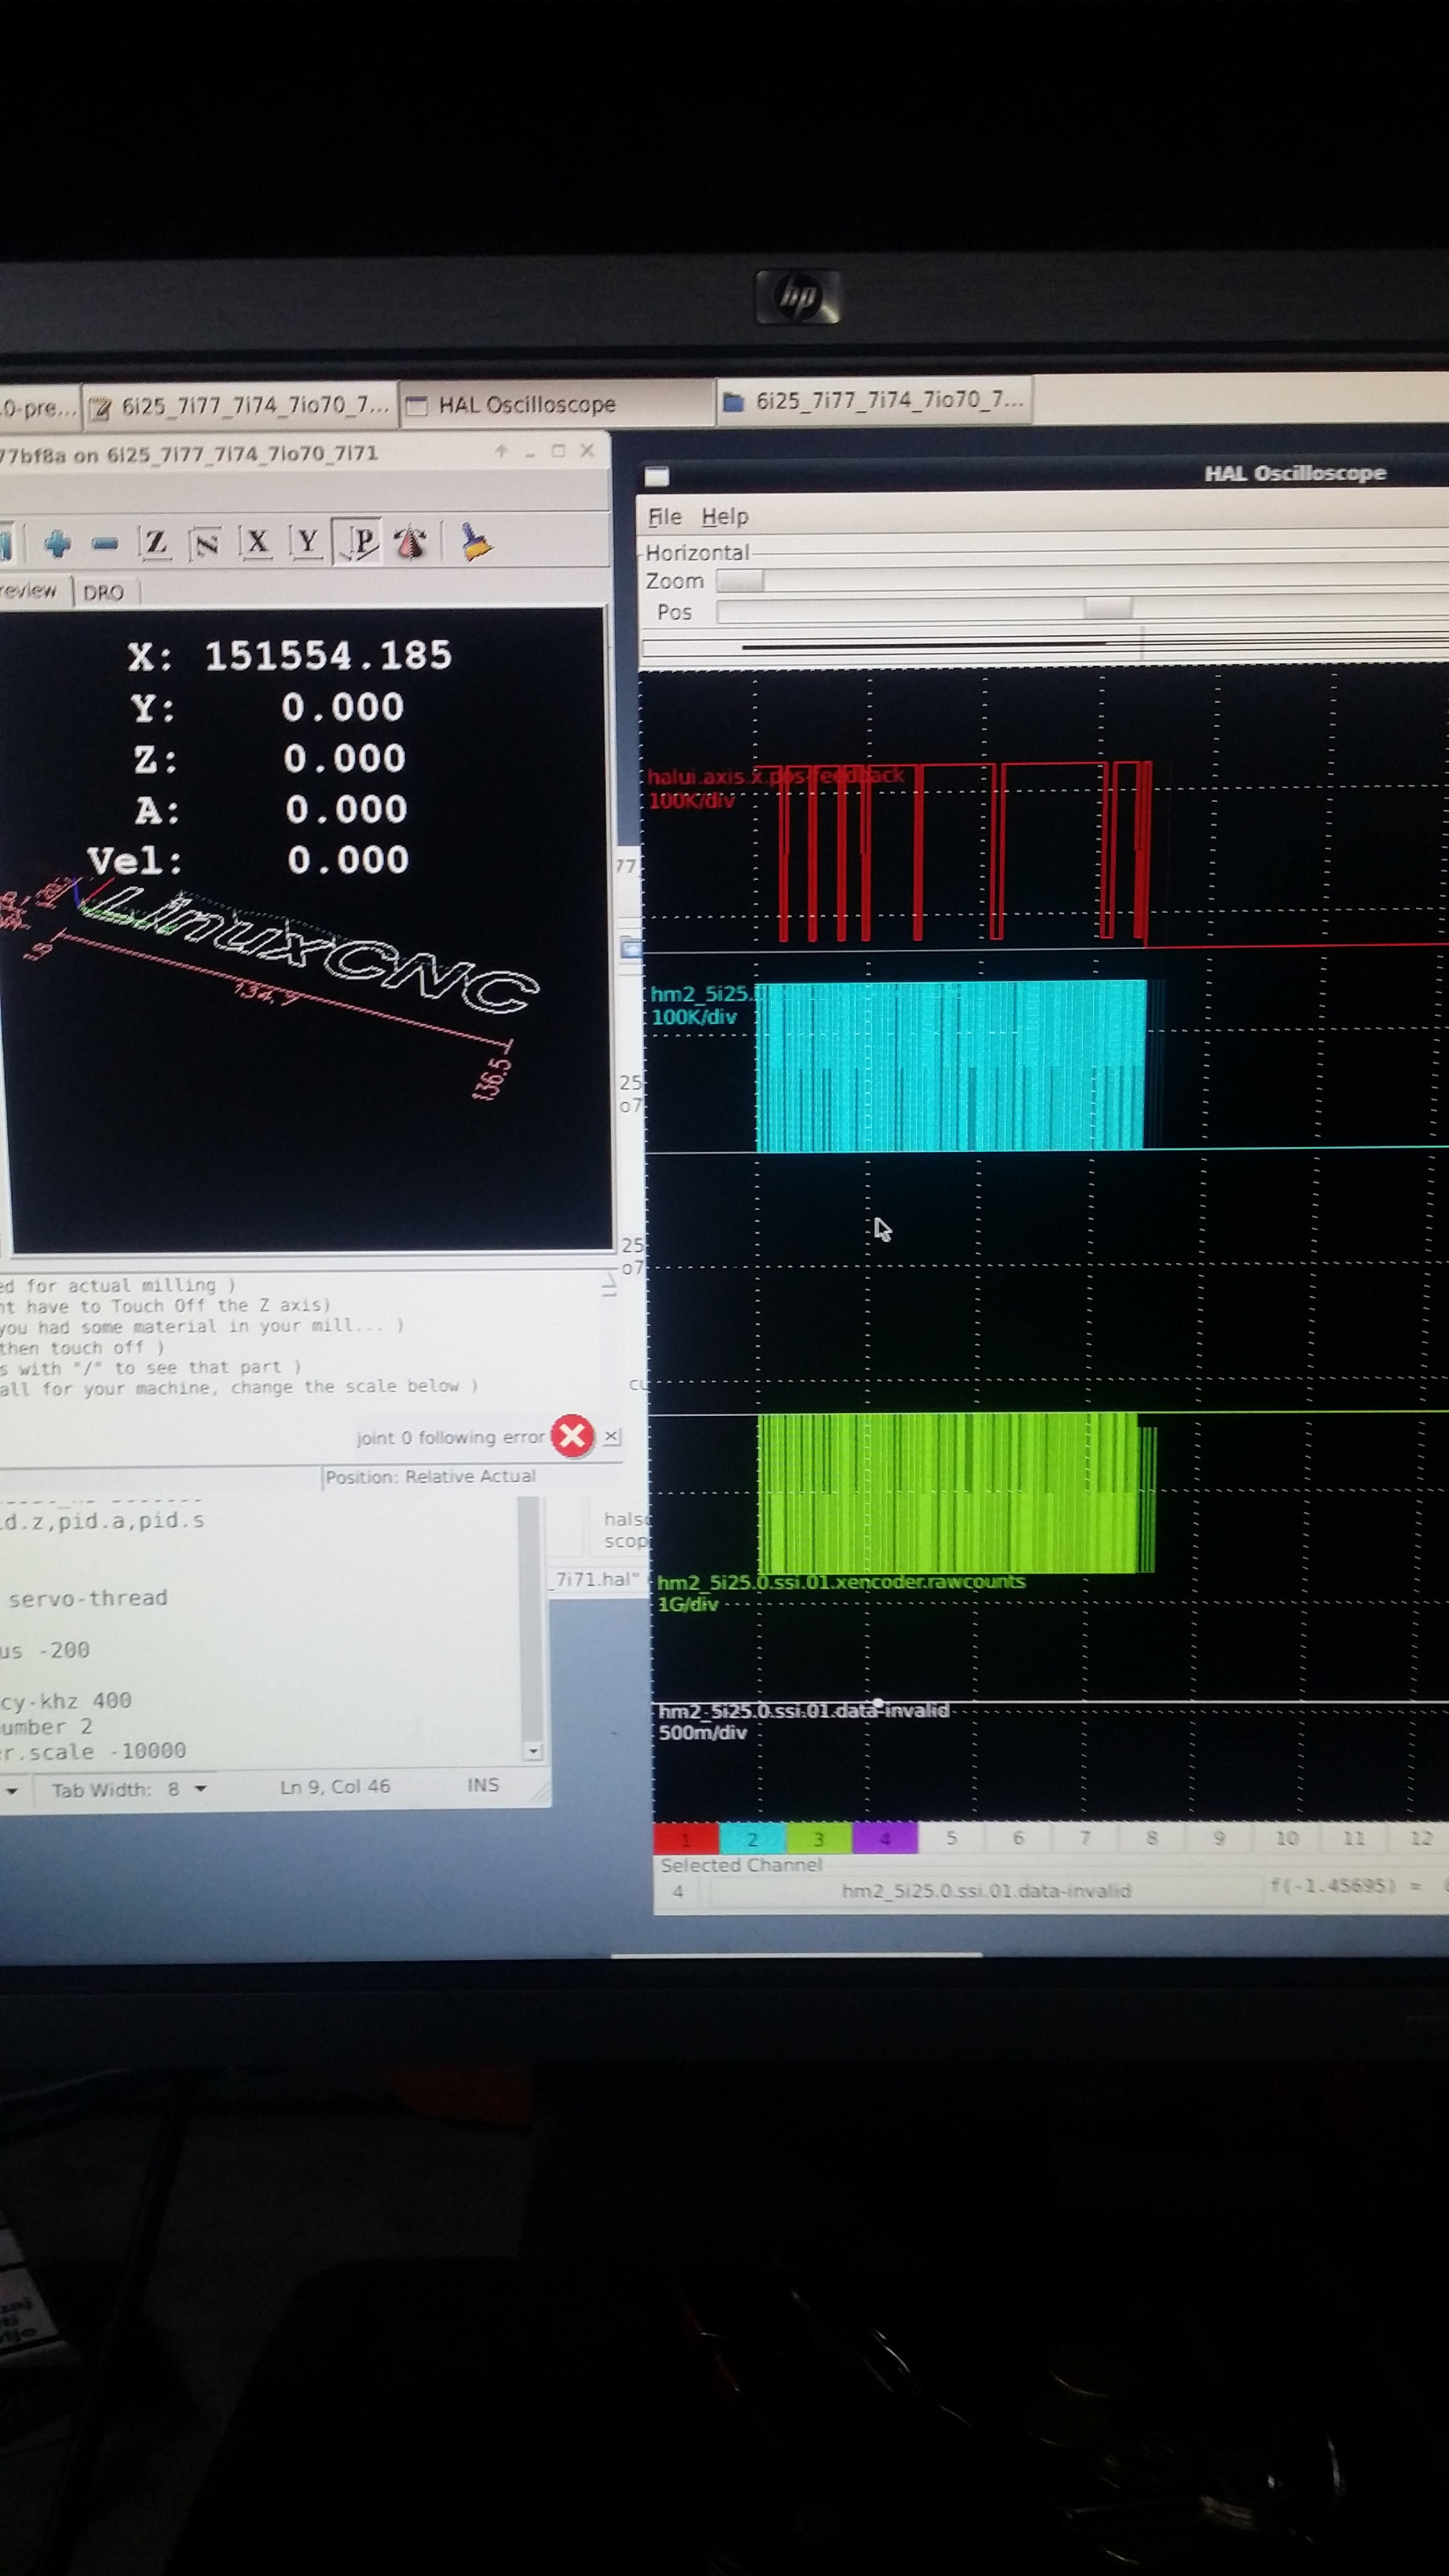Open the language dropdown arrow left of Tab Width
Viewport: 1449px width, 2576px height.
tap(12, 1790)
